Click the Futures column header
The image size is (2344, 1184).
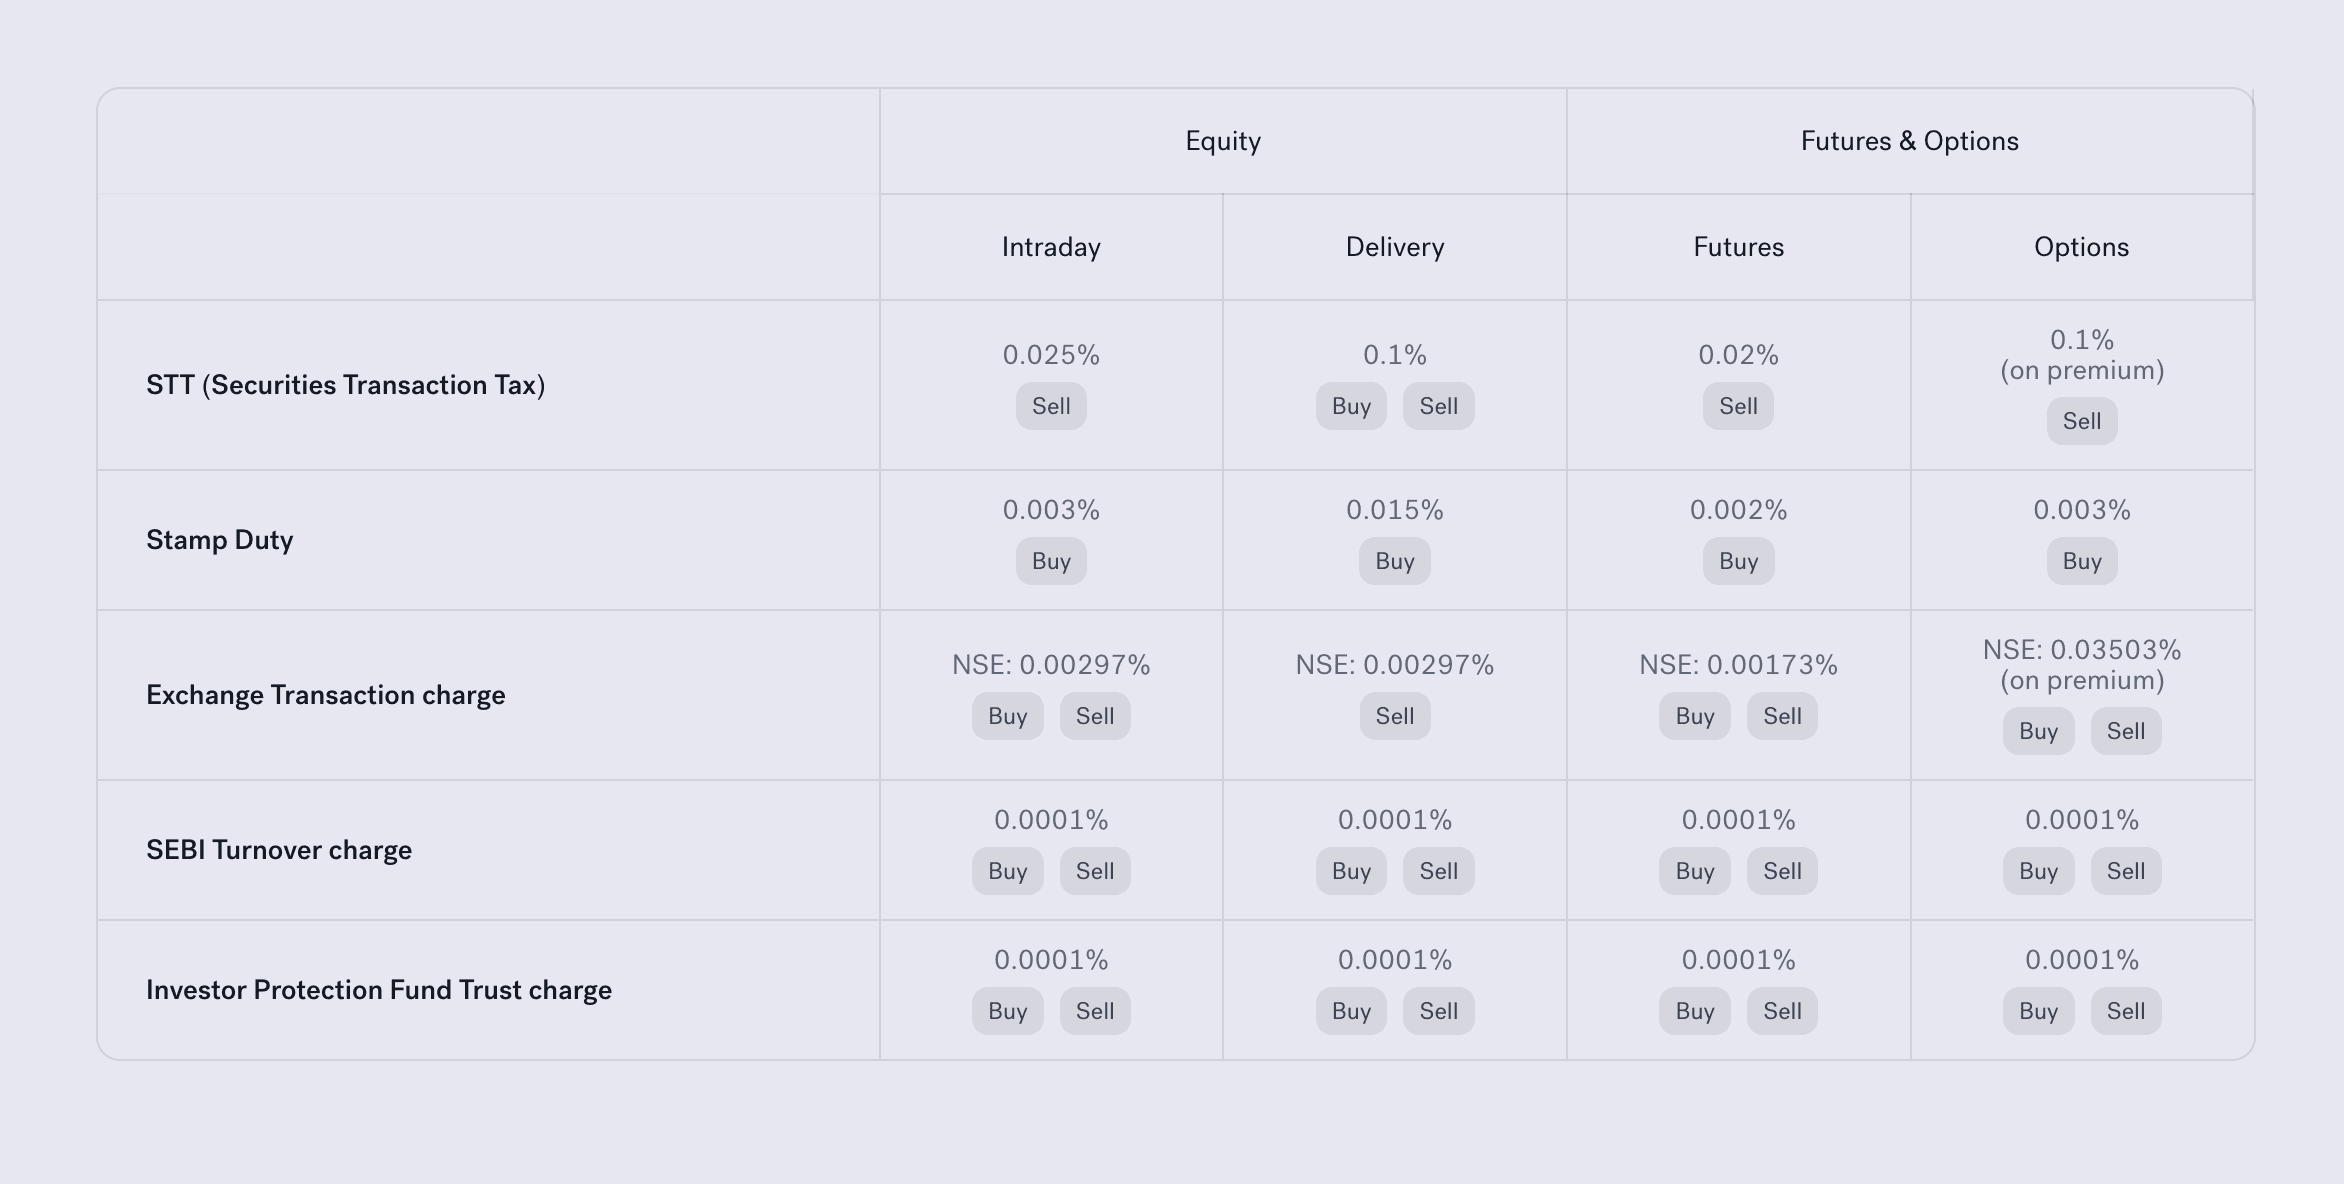pos(1738,247)
